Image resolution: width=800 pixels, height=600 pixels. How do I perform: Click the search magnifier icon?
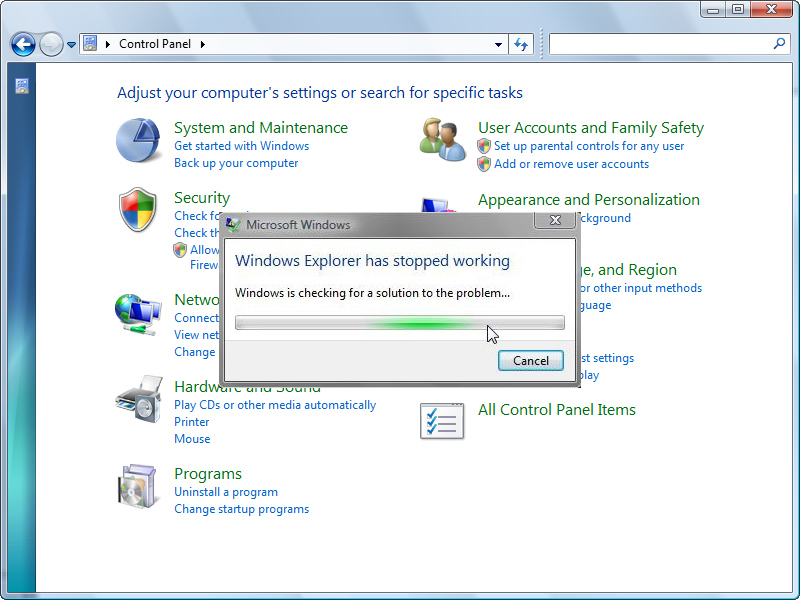(779, 44)
